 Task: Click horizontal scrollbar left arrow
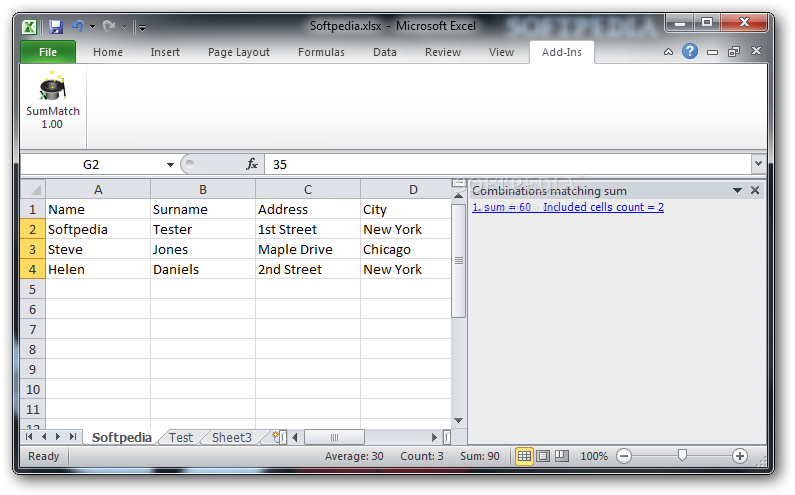[295, 437]
